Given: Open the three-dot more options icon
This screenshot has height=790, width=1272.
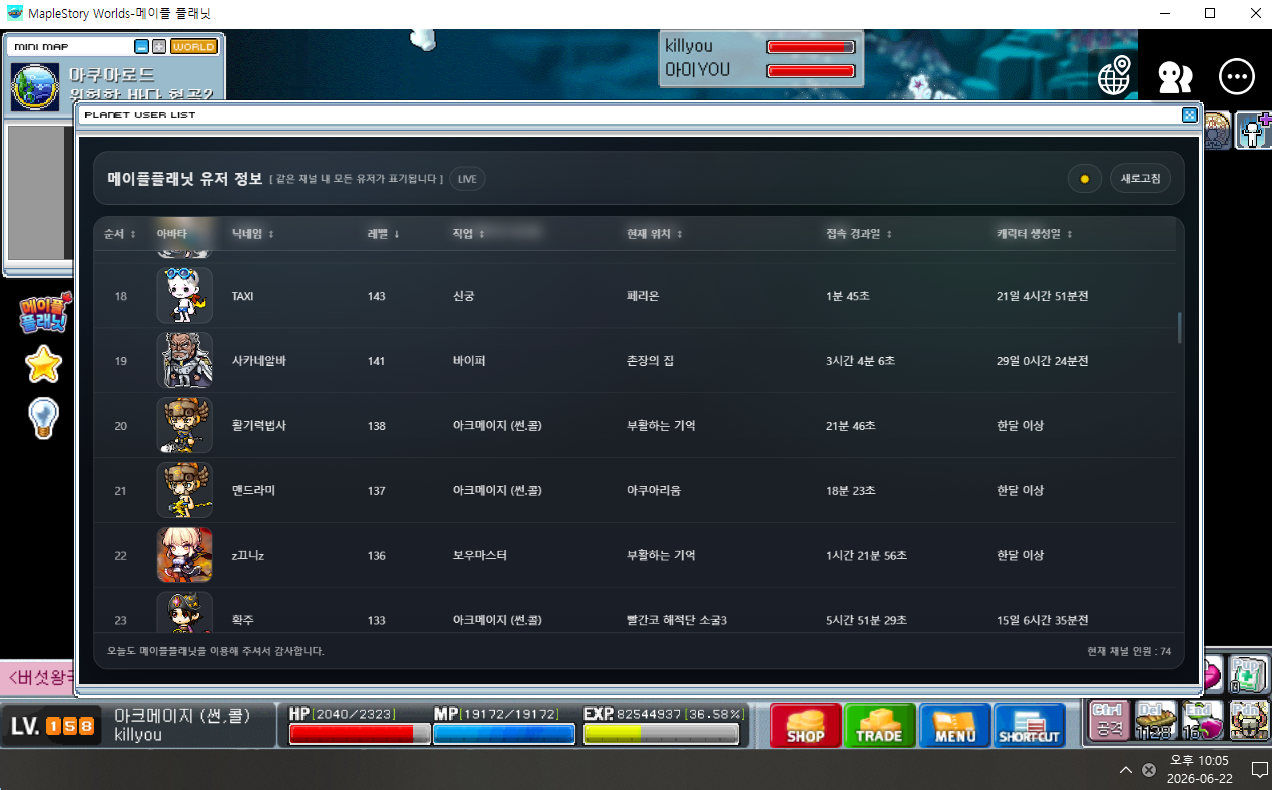Looking at the screenshot, I should [x=1237, y=76].
